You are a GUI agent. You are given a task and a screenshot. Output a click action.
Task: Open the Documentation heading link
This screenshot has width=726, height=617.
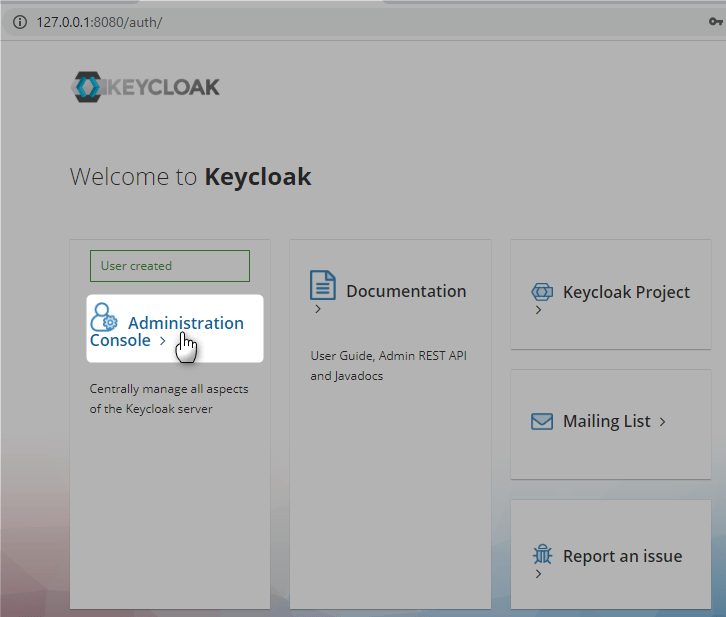pyautogui.click(x=406, y=291)
